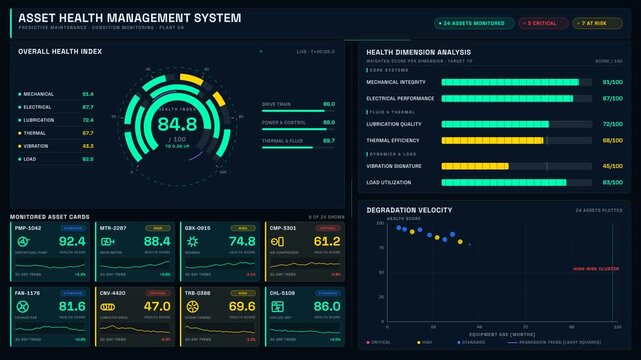
Task: Click the yellow Vibration Signature score bar
Action: [516, 166]
